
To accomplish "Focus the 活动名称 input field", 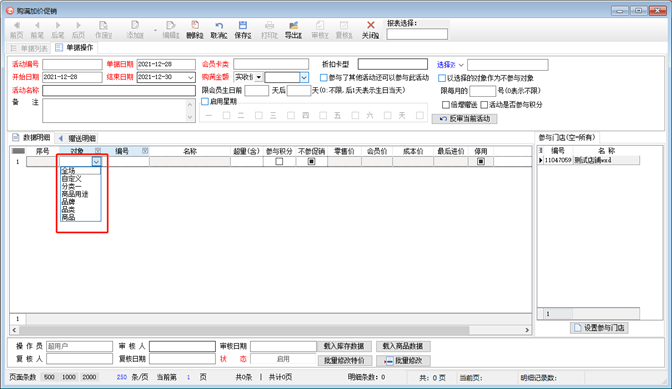I will pos(119,90).
